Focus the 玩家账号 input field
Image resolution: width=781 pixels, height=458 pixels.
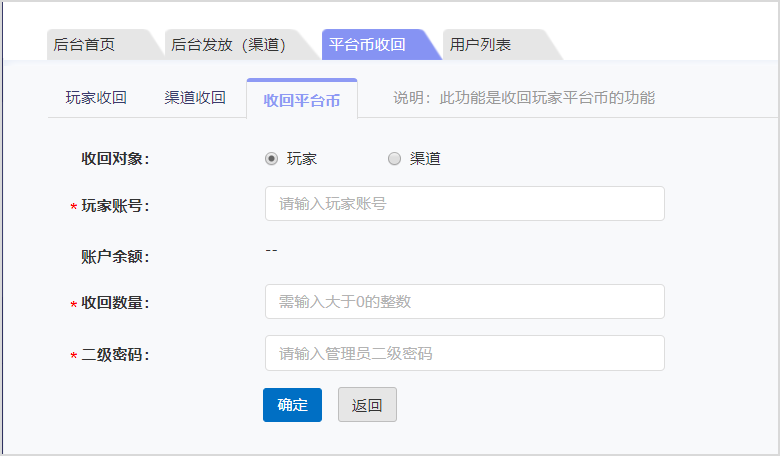tap(465, 204)
